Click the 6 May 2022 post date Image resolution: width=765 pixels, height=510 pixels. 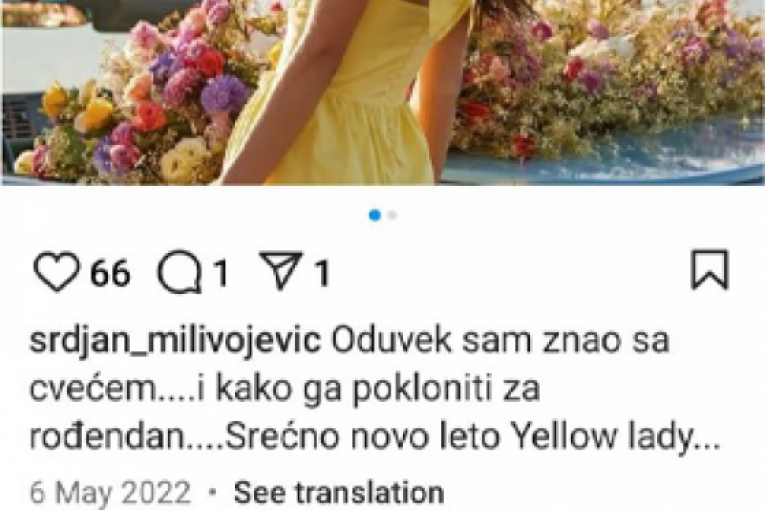(x=110, y=492)
